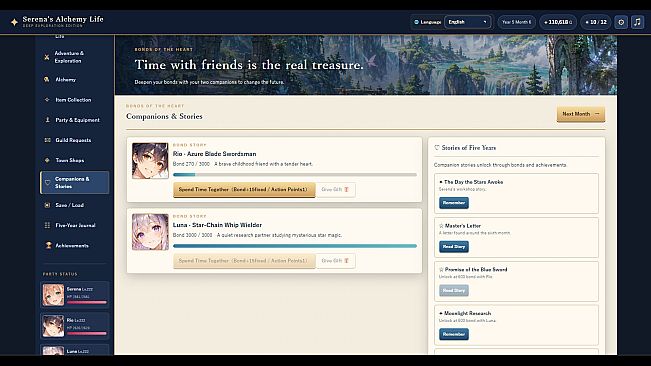This screenshot has width=651, height=366.
Task: Click the 110,618 gold counter
Action: tap(558, 22)
